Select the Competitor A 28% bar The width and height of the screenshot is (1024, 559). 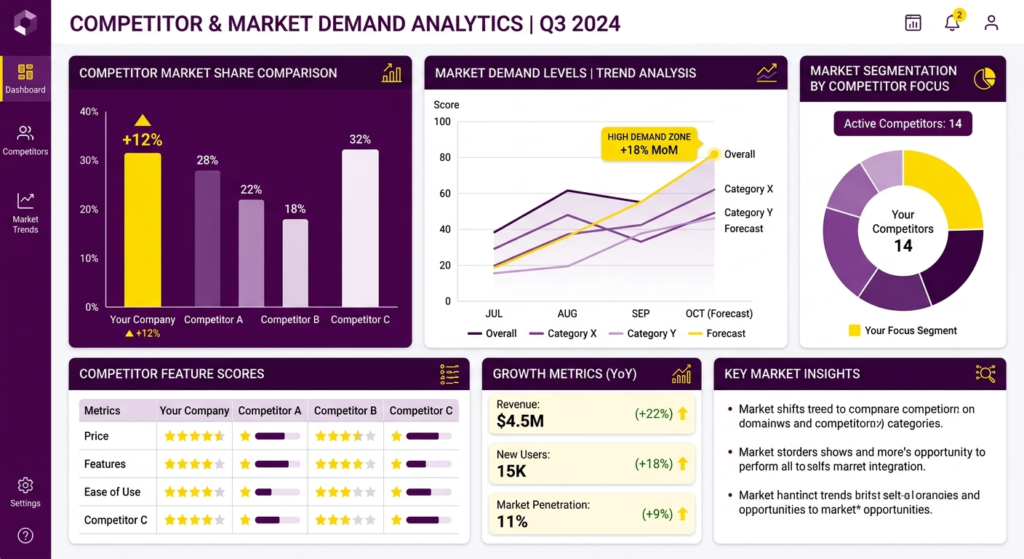[208, 238]
